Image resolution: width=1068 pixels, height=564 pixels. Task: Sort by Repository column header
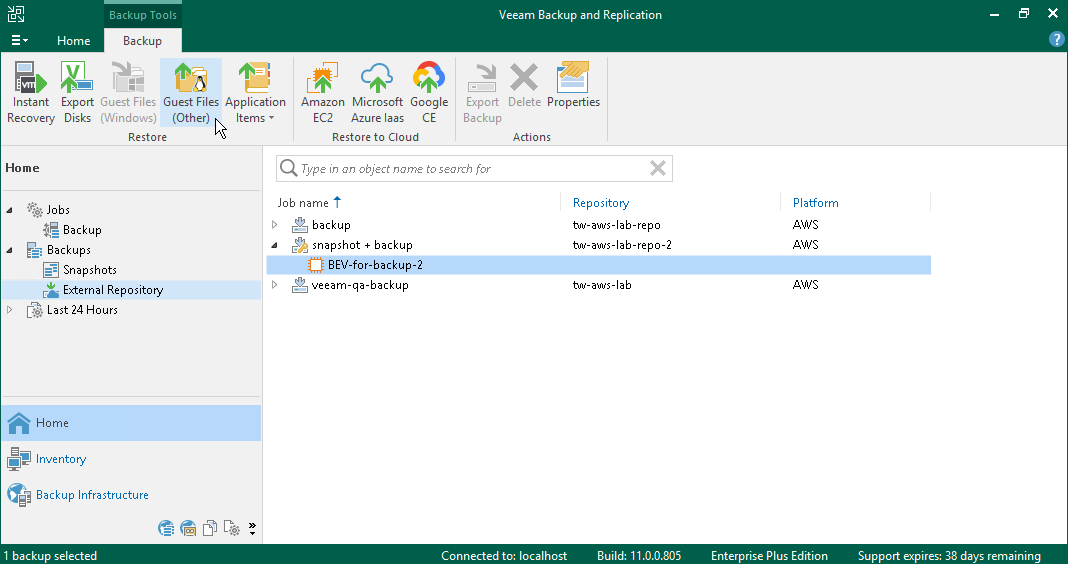[601, 202]
